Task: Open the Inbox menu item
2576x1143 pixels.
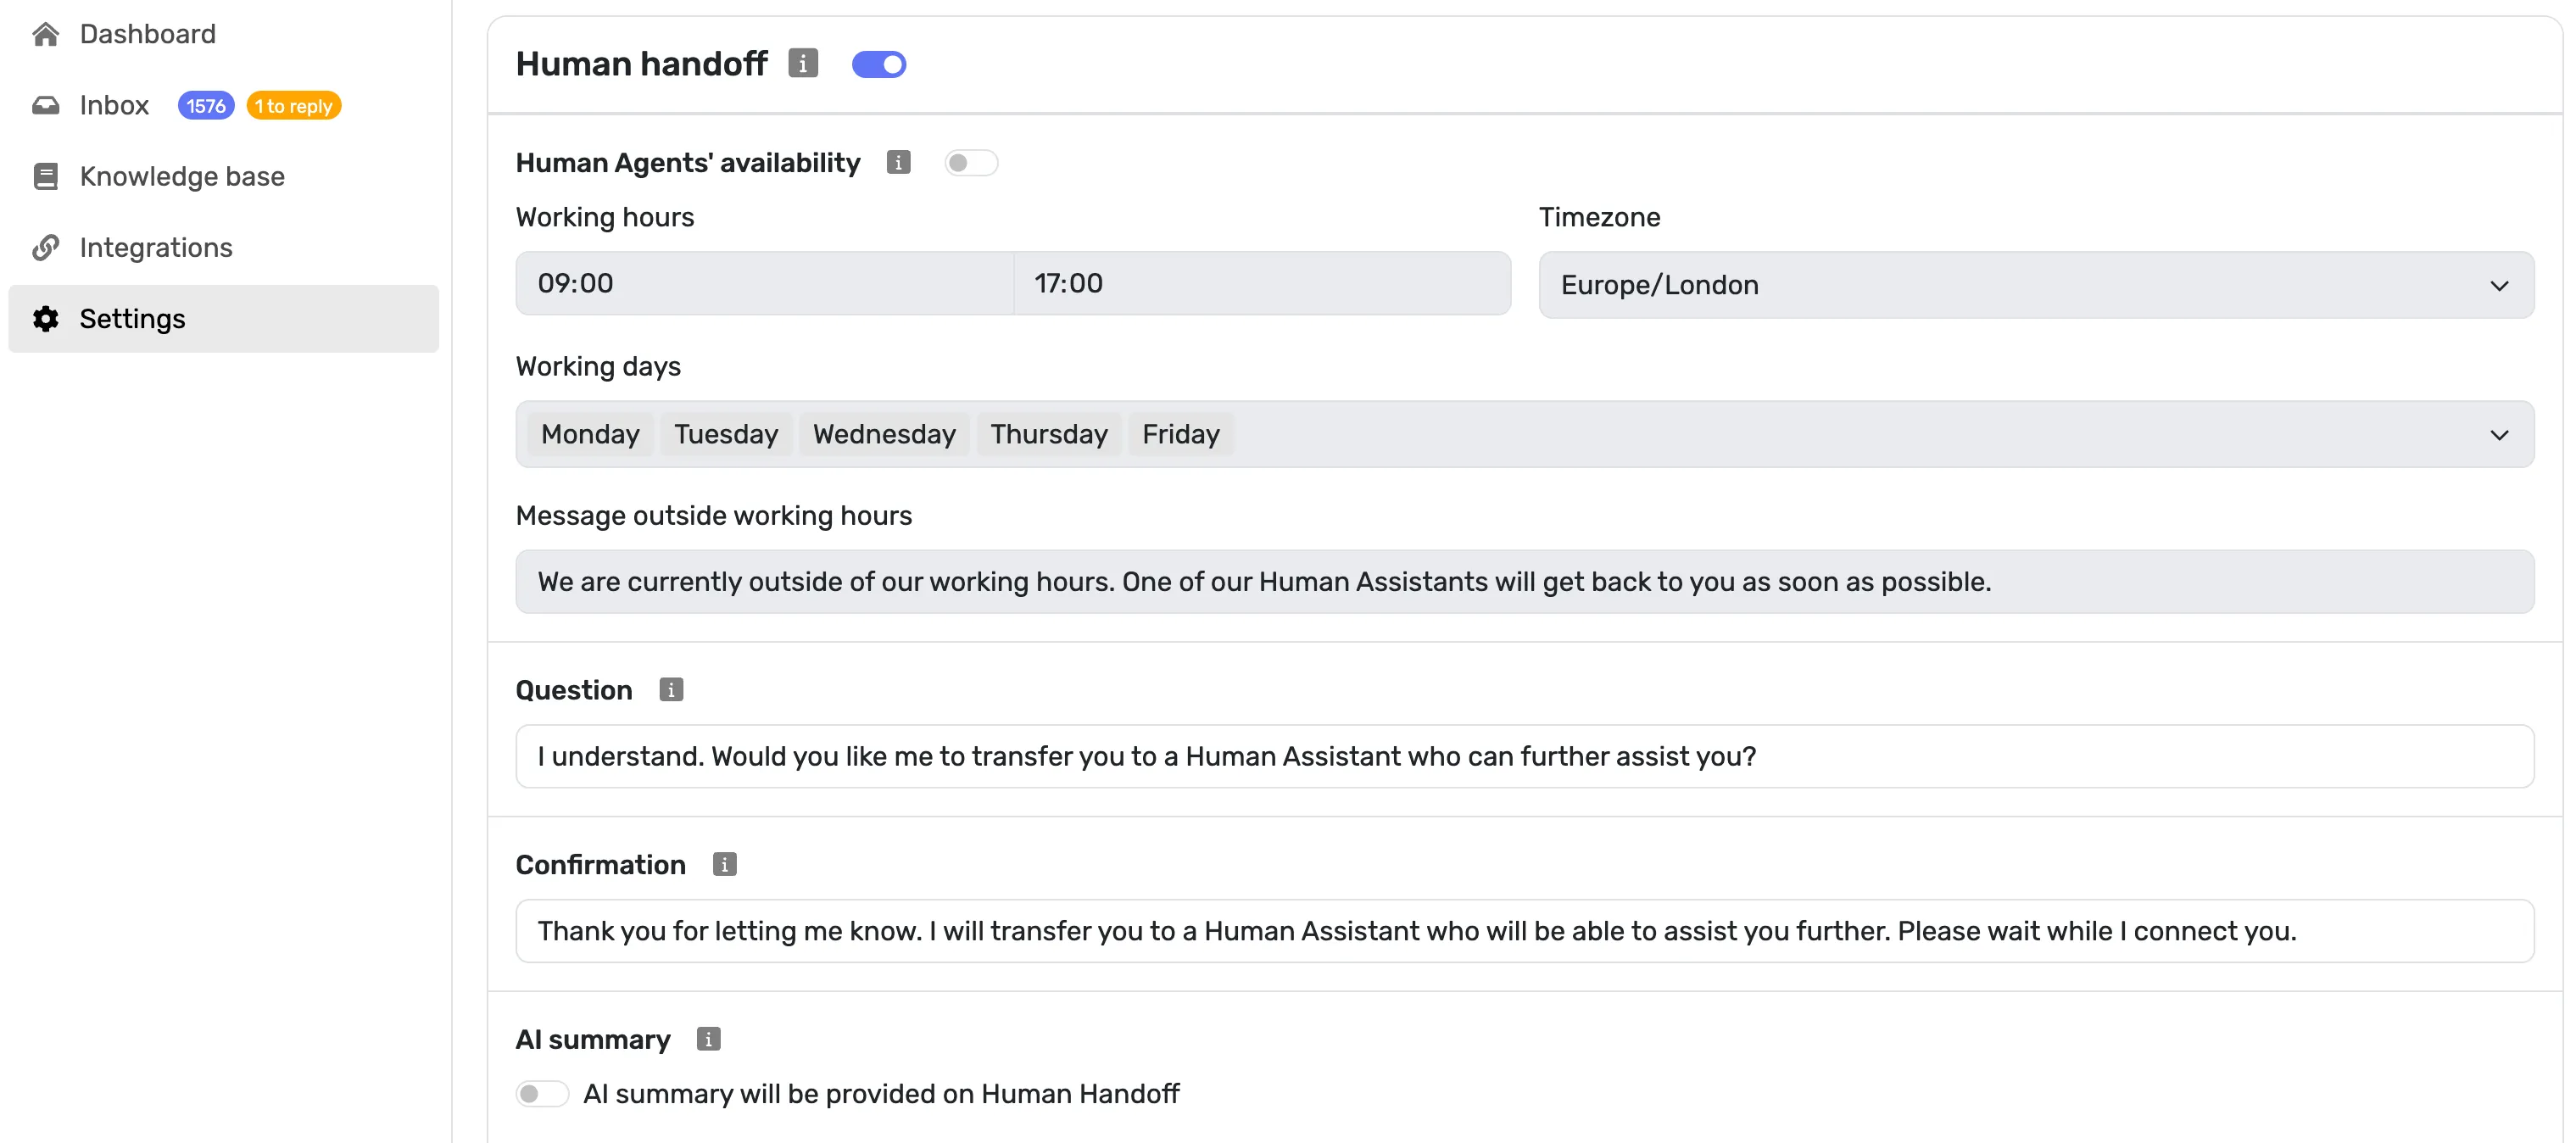Action: tap(114, 105)
